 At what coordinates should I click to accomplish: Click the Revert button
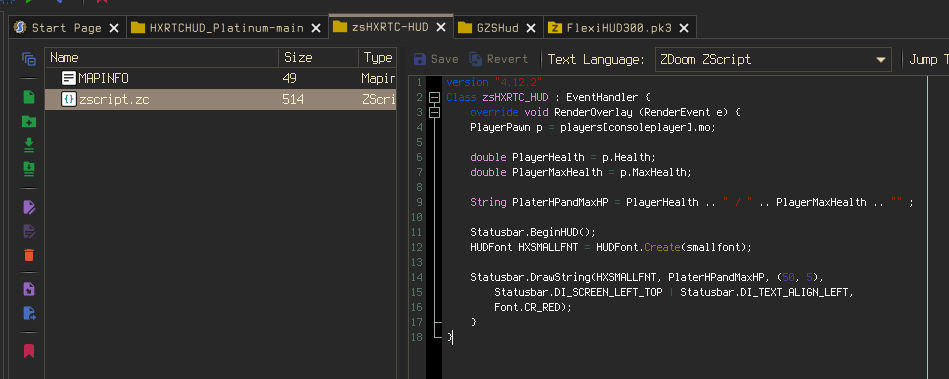500,59
